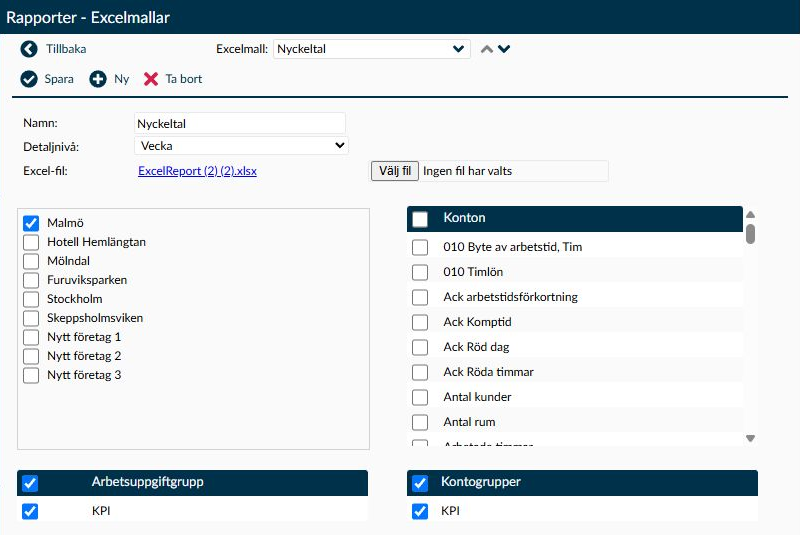This screenshot has height=535, width=800.
Task: Check the 010 Byte av arbetstid, Tim checkbox
Action: tap(420, 247)
